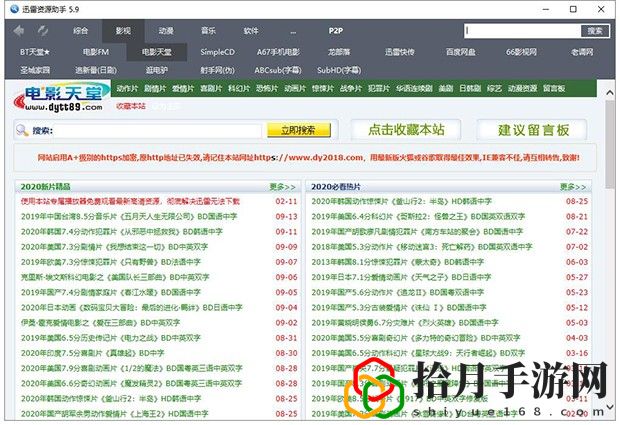The image size is (620, 425).
Task: Click the red 收藏本站 link
Action: point(130,106)
